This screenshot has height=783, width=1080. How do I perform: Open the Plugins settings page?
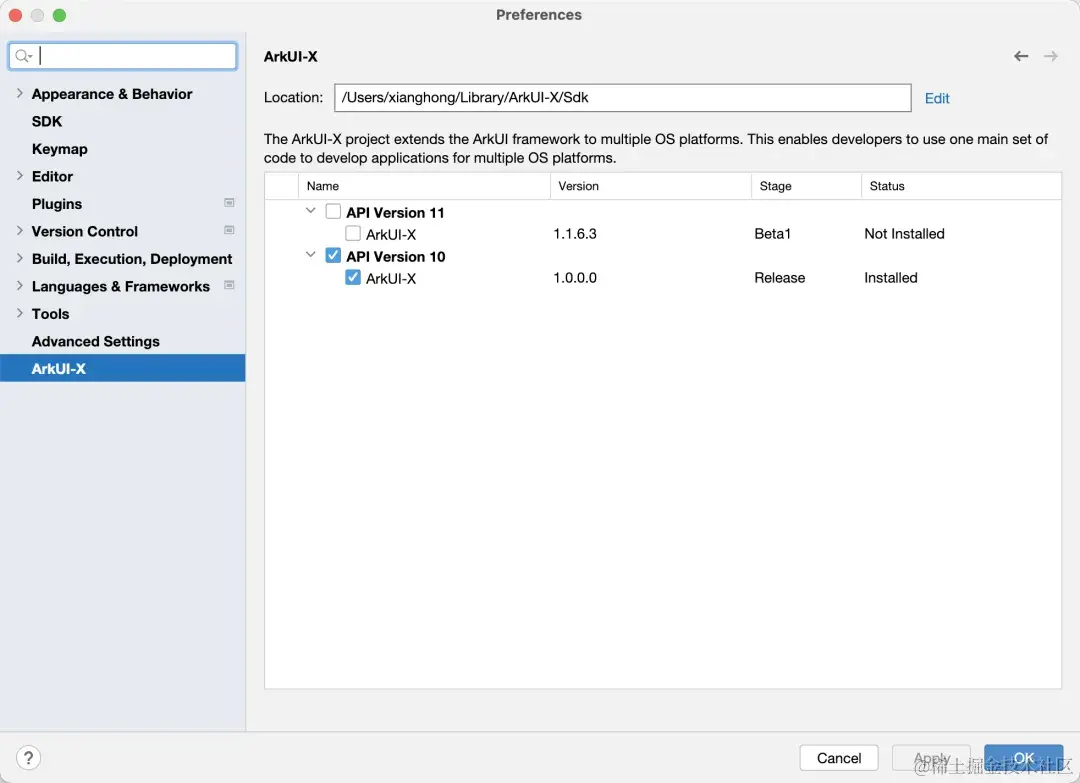56,204
